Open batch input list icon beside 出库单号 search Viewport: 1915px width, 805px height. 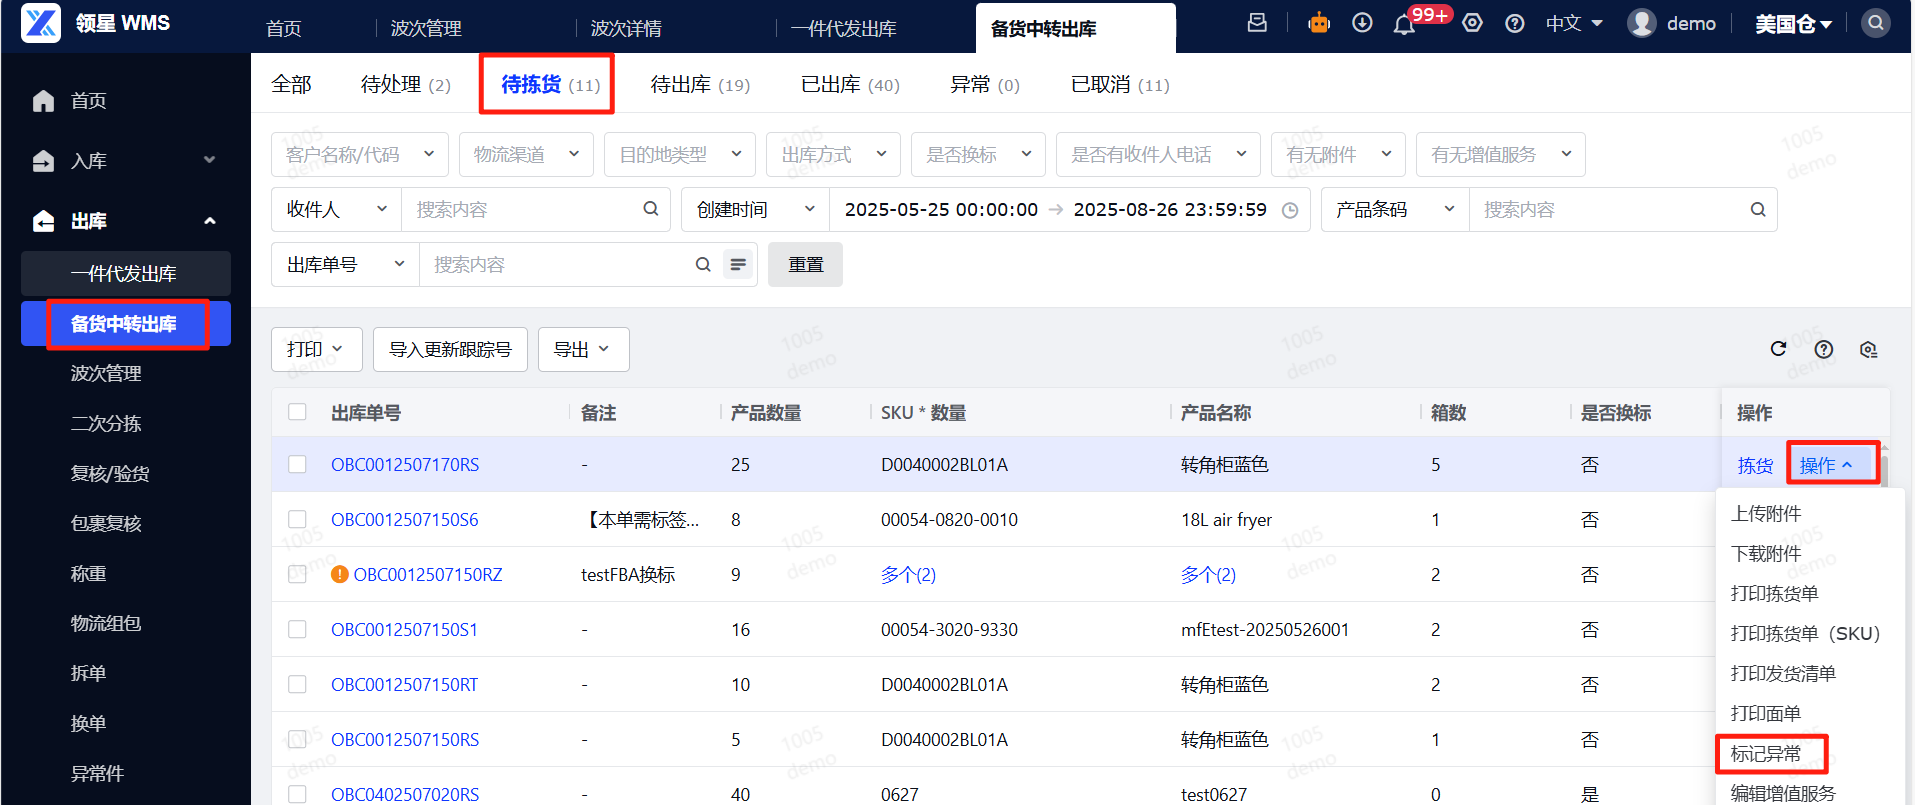738,264
